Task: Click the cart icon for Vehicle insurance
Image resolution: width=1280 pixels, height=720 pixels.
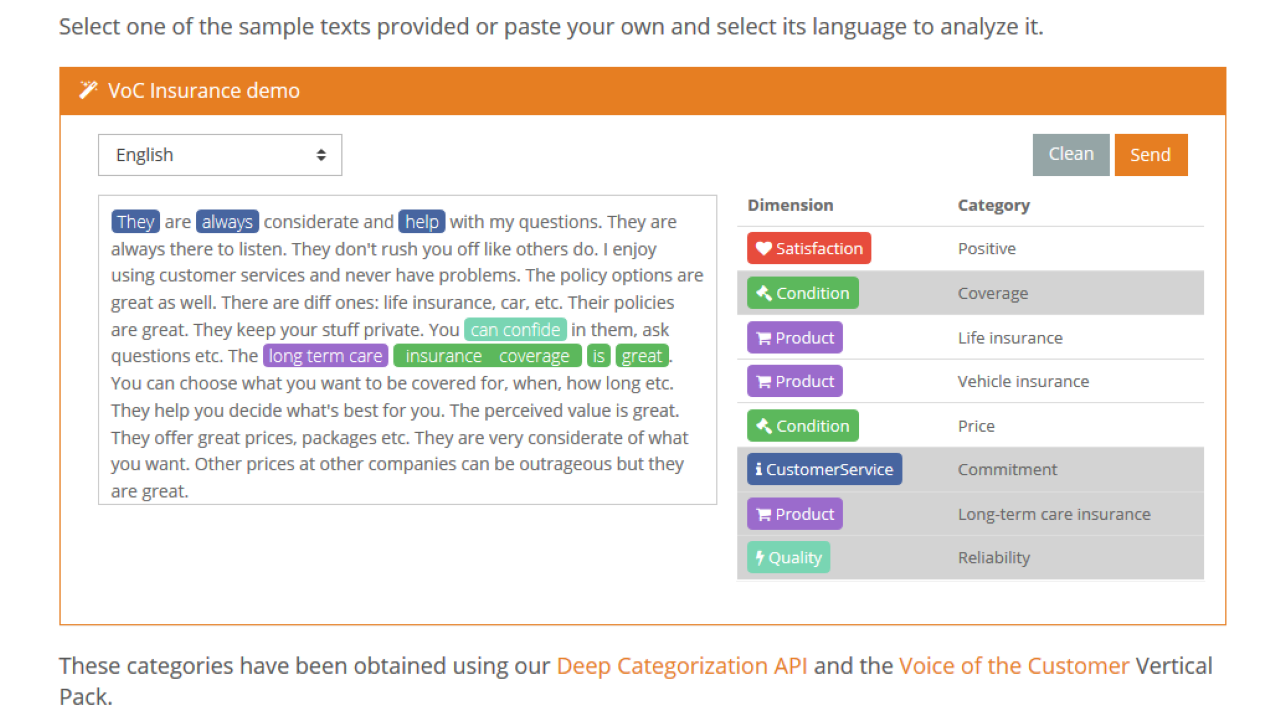Action: click(764, 382)
